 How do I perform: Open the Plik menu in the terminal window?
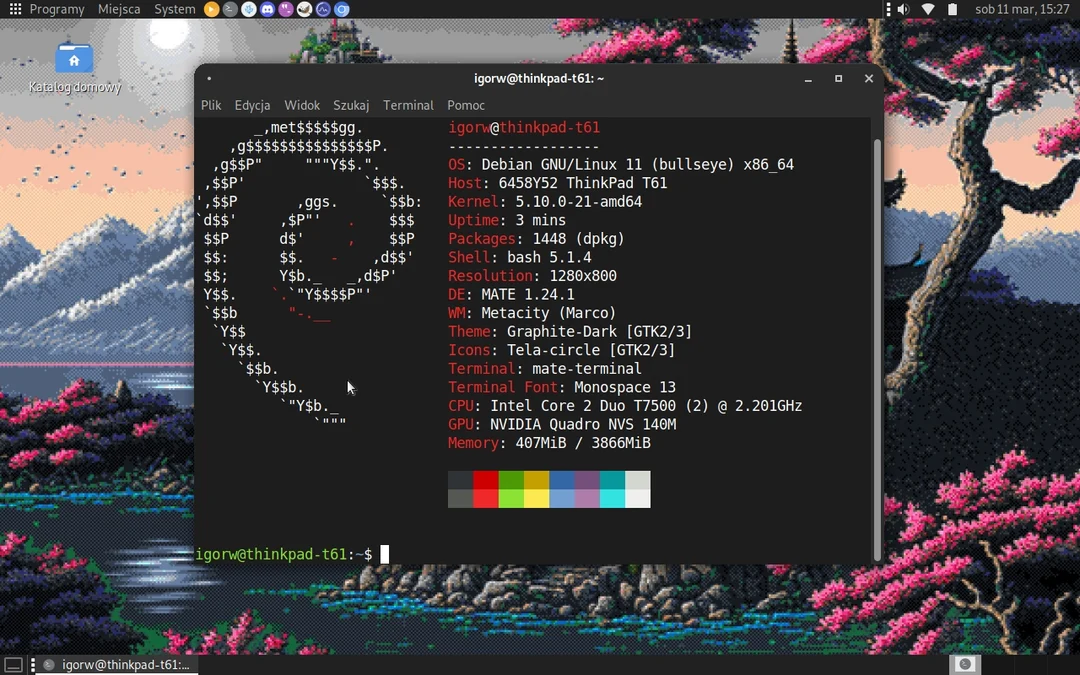tap(210, 105)
